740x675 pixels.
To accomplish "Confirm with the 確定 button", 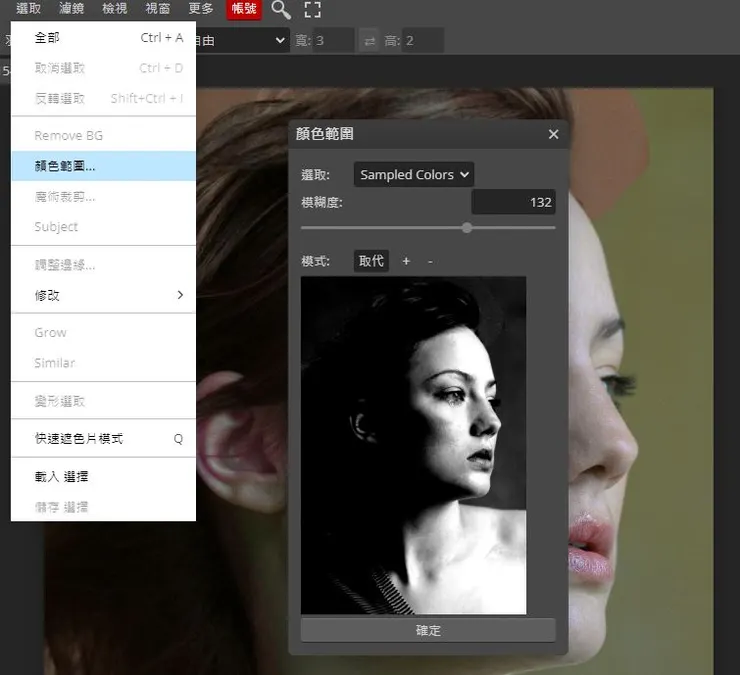I will (428, 630).
